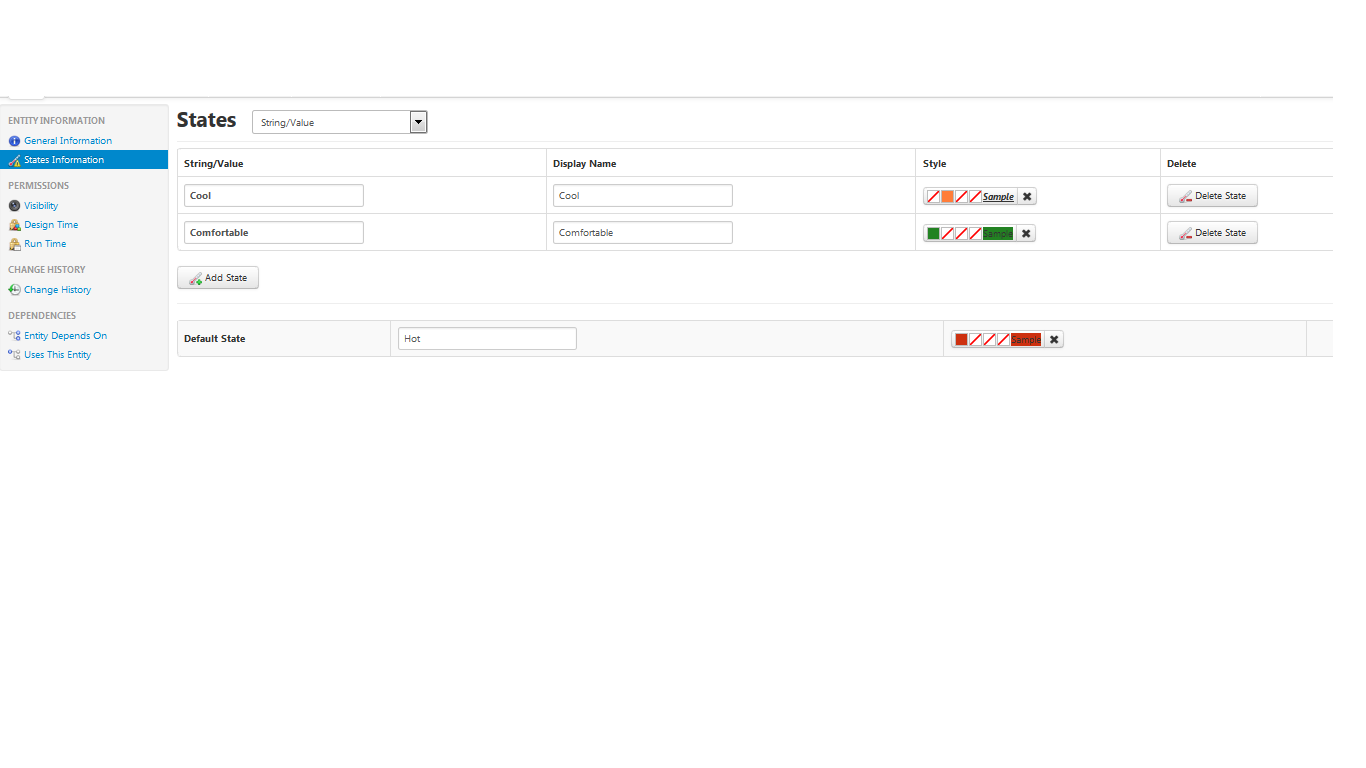Delete the Comfortable state
Viewport: 1366px width, 768px height.
click(1212, 233)
